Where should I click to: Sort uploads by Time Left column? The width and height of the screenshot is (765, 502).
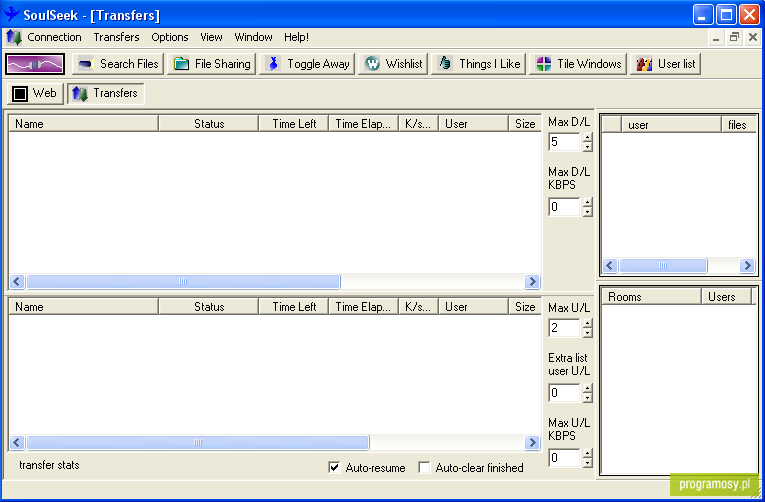[294, 307]
